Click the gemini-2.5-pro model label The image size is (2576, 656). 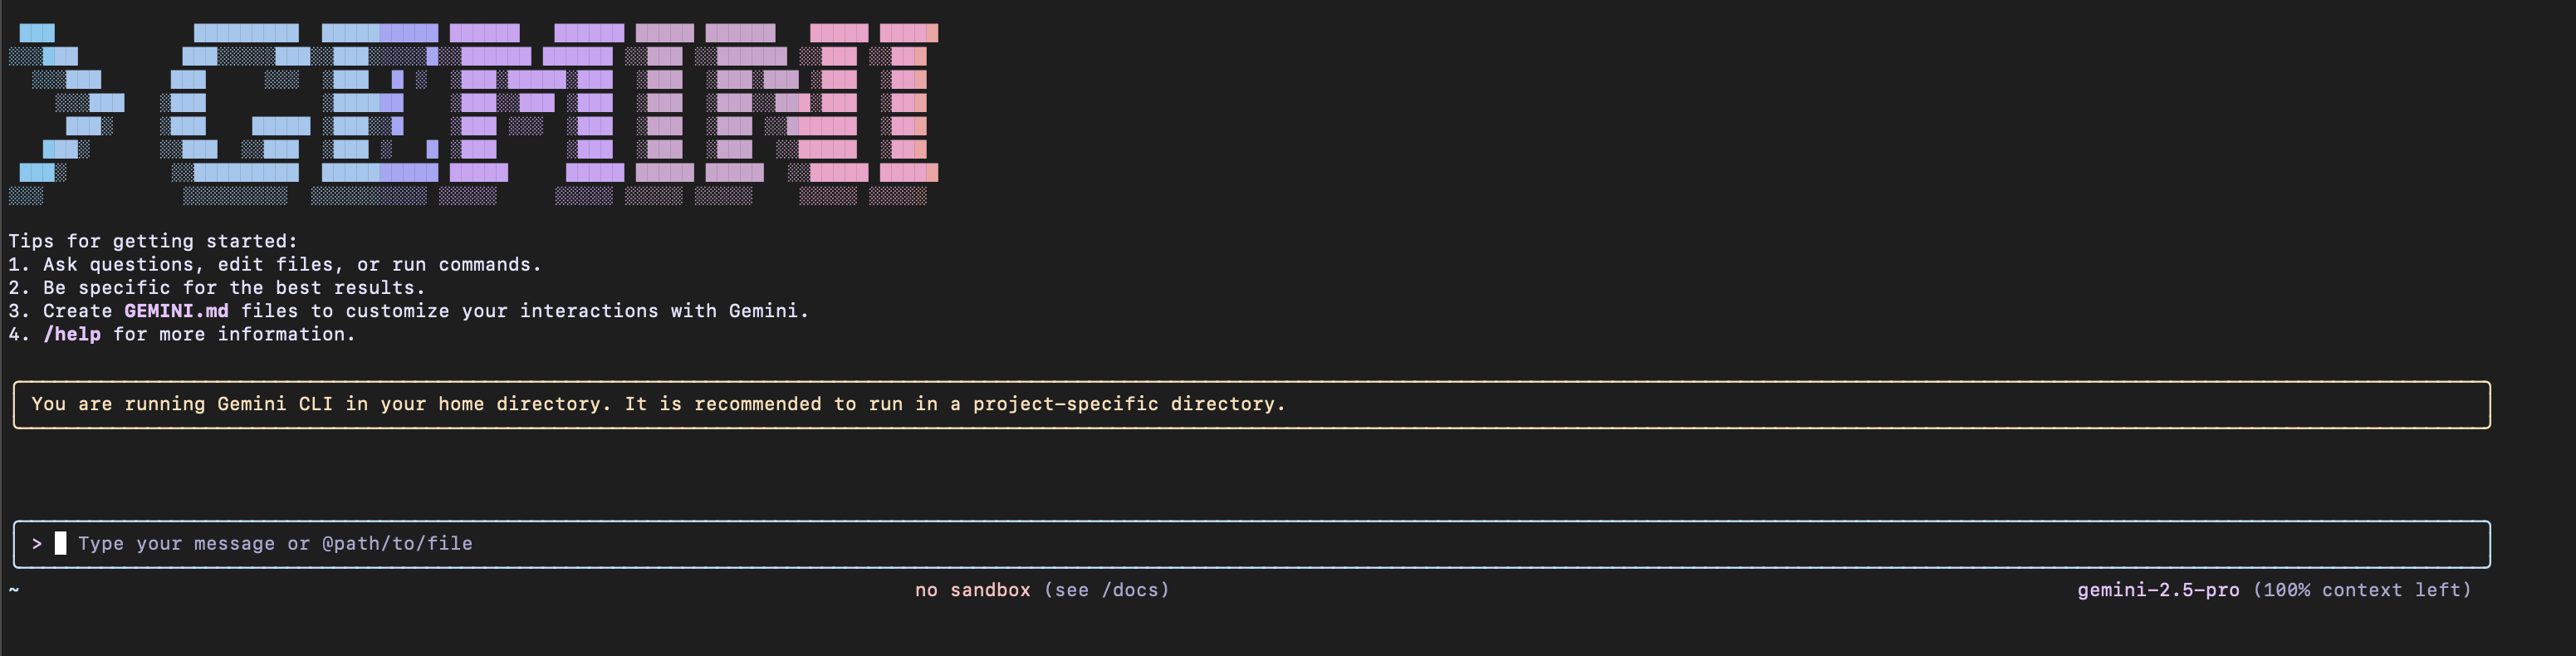tap(2158, 590)
